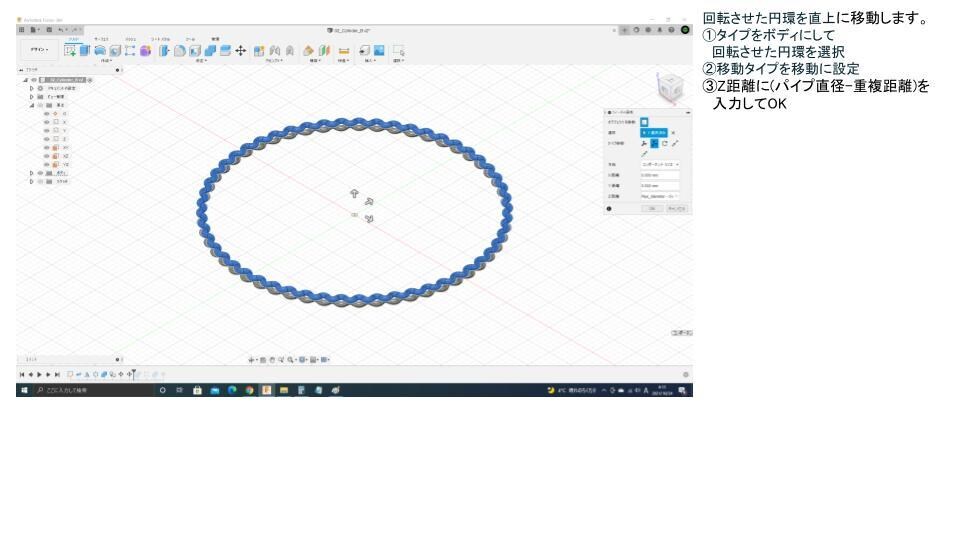Click the Move/Copy four-arrow icon in toolbar
960x540 pixels.
241,51
